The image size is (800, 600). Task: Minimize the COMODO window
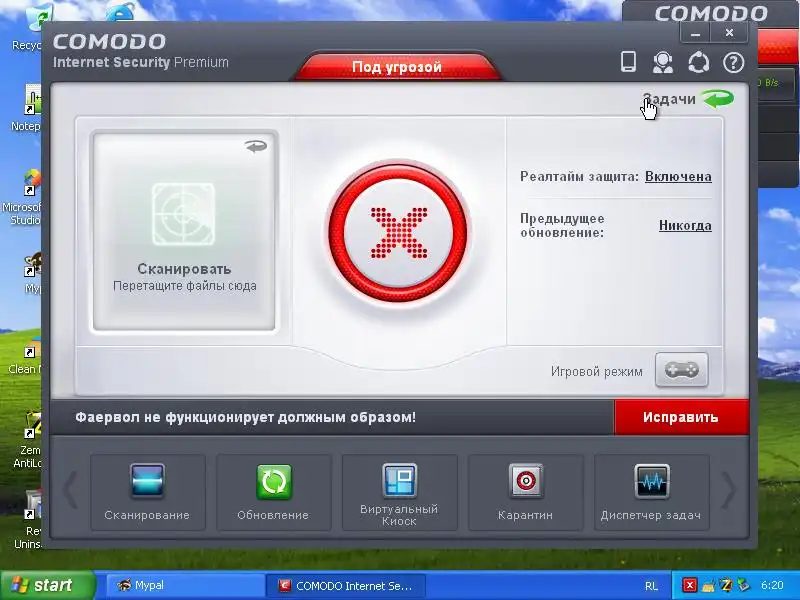point(695,34)
